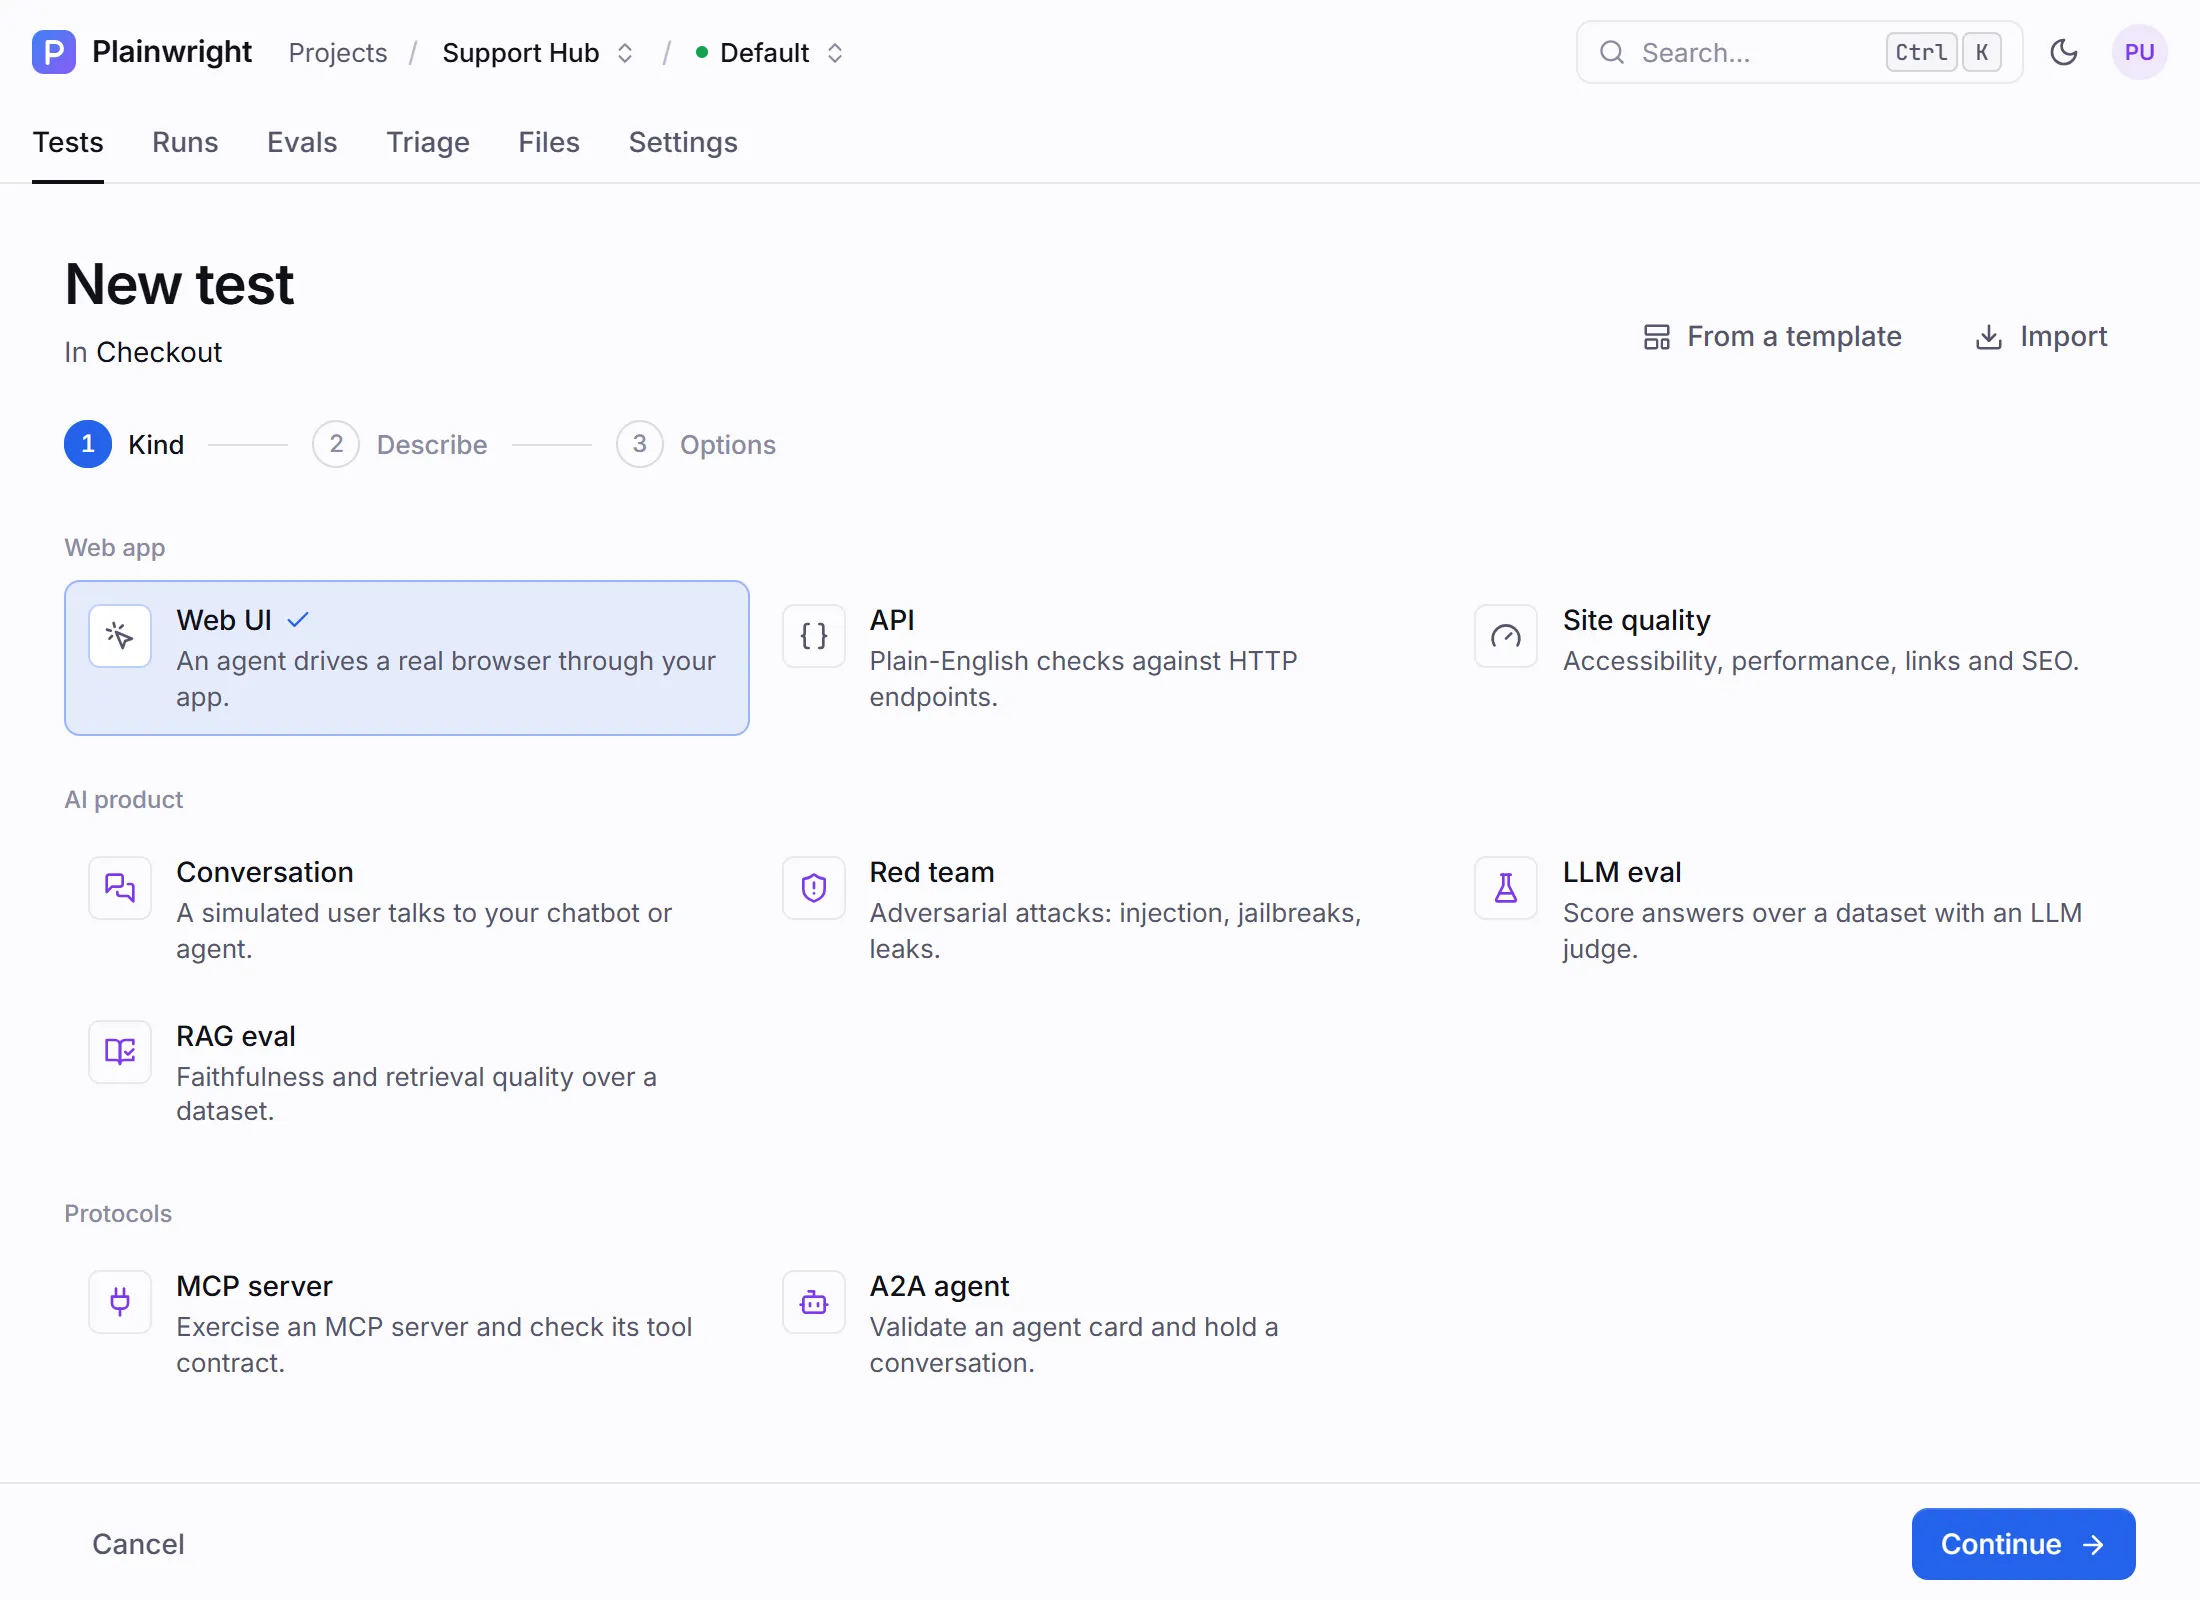Jump to step 2 Describe
Viewport: 2200px width, 1600px height.
coord(400,444)
